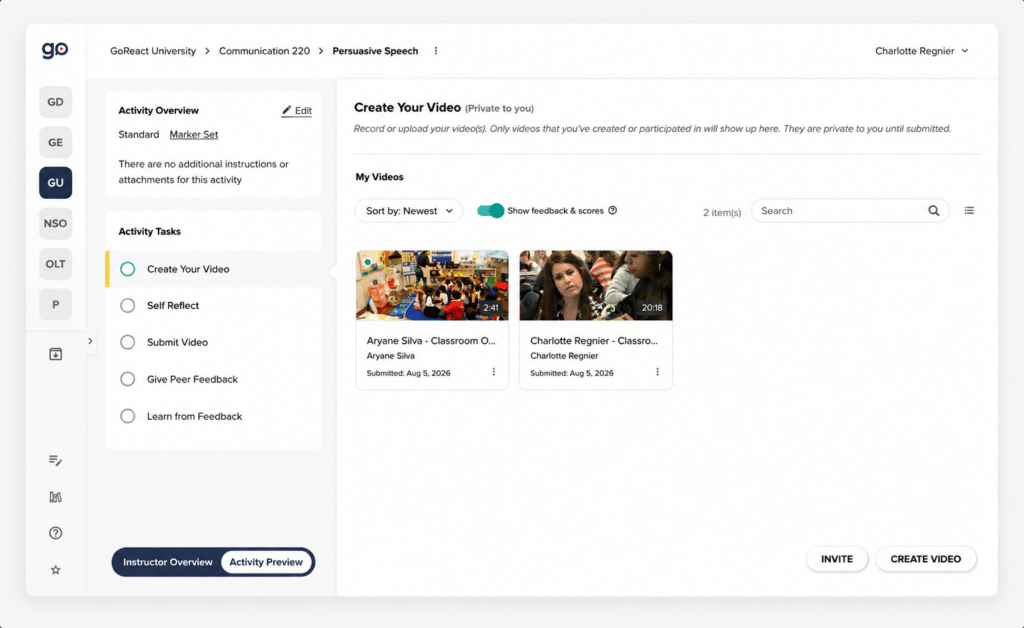Open the library books sidebar icon

[x=56, y=497]
